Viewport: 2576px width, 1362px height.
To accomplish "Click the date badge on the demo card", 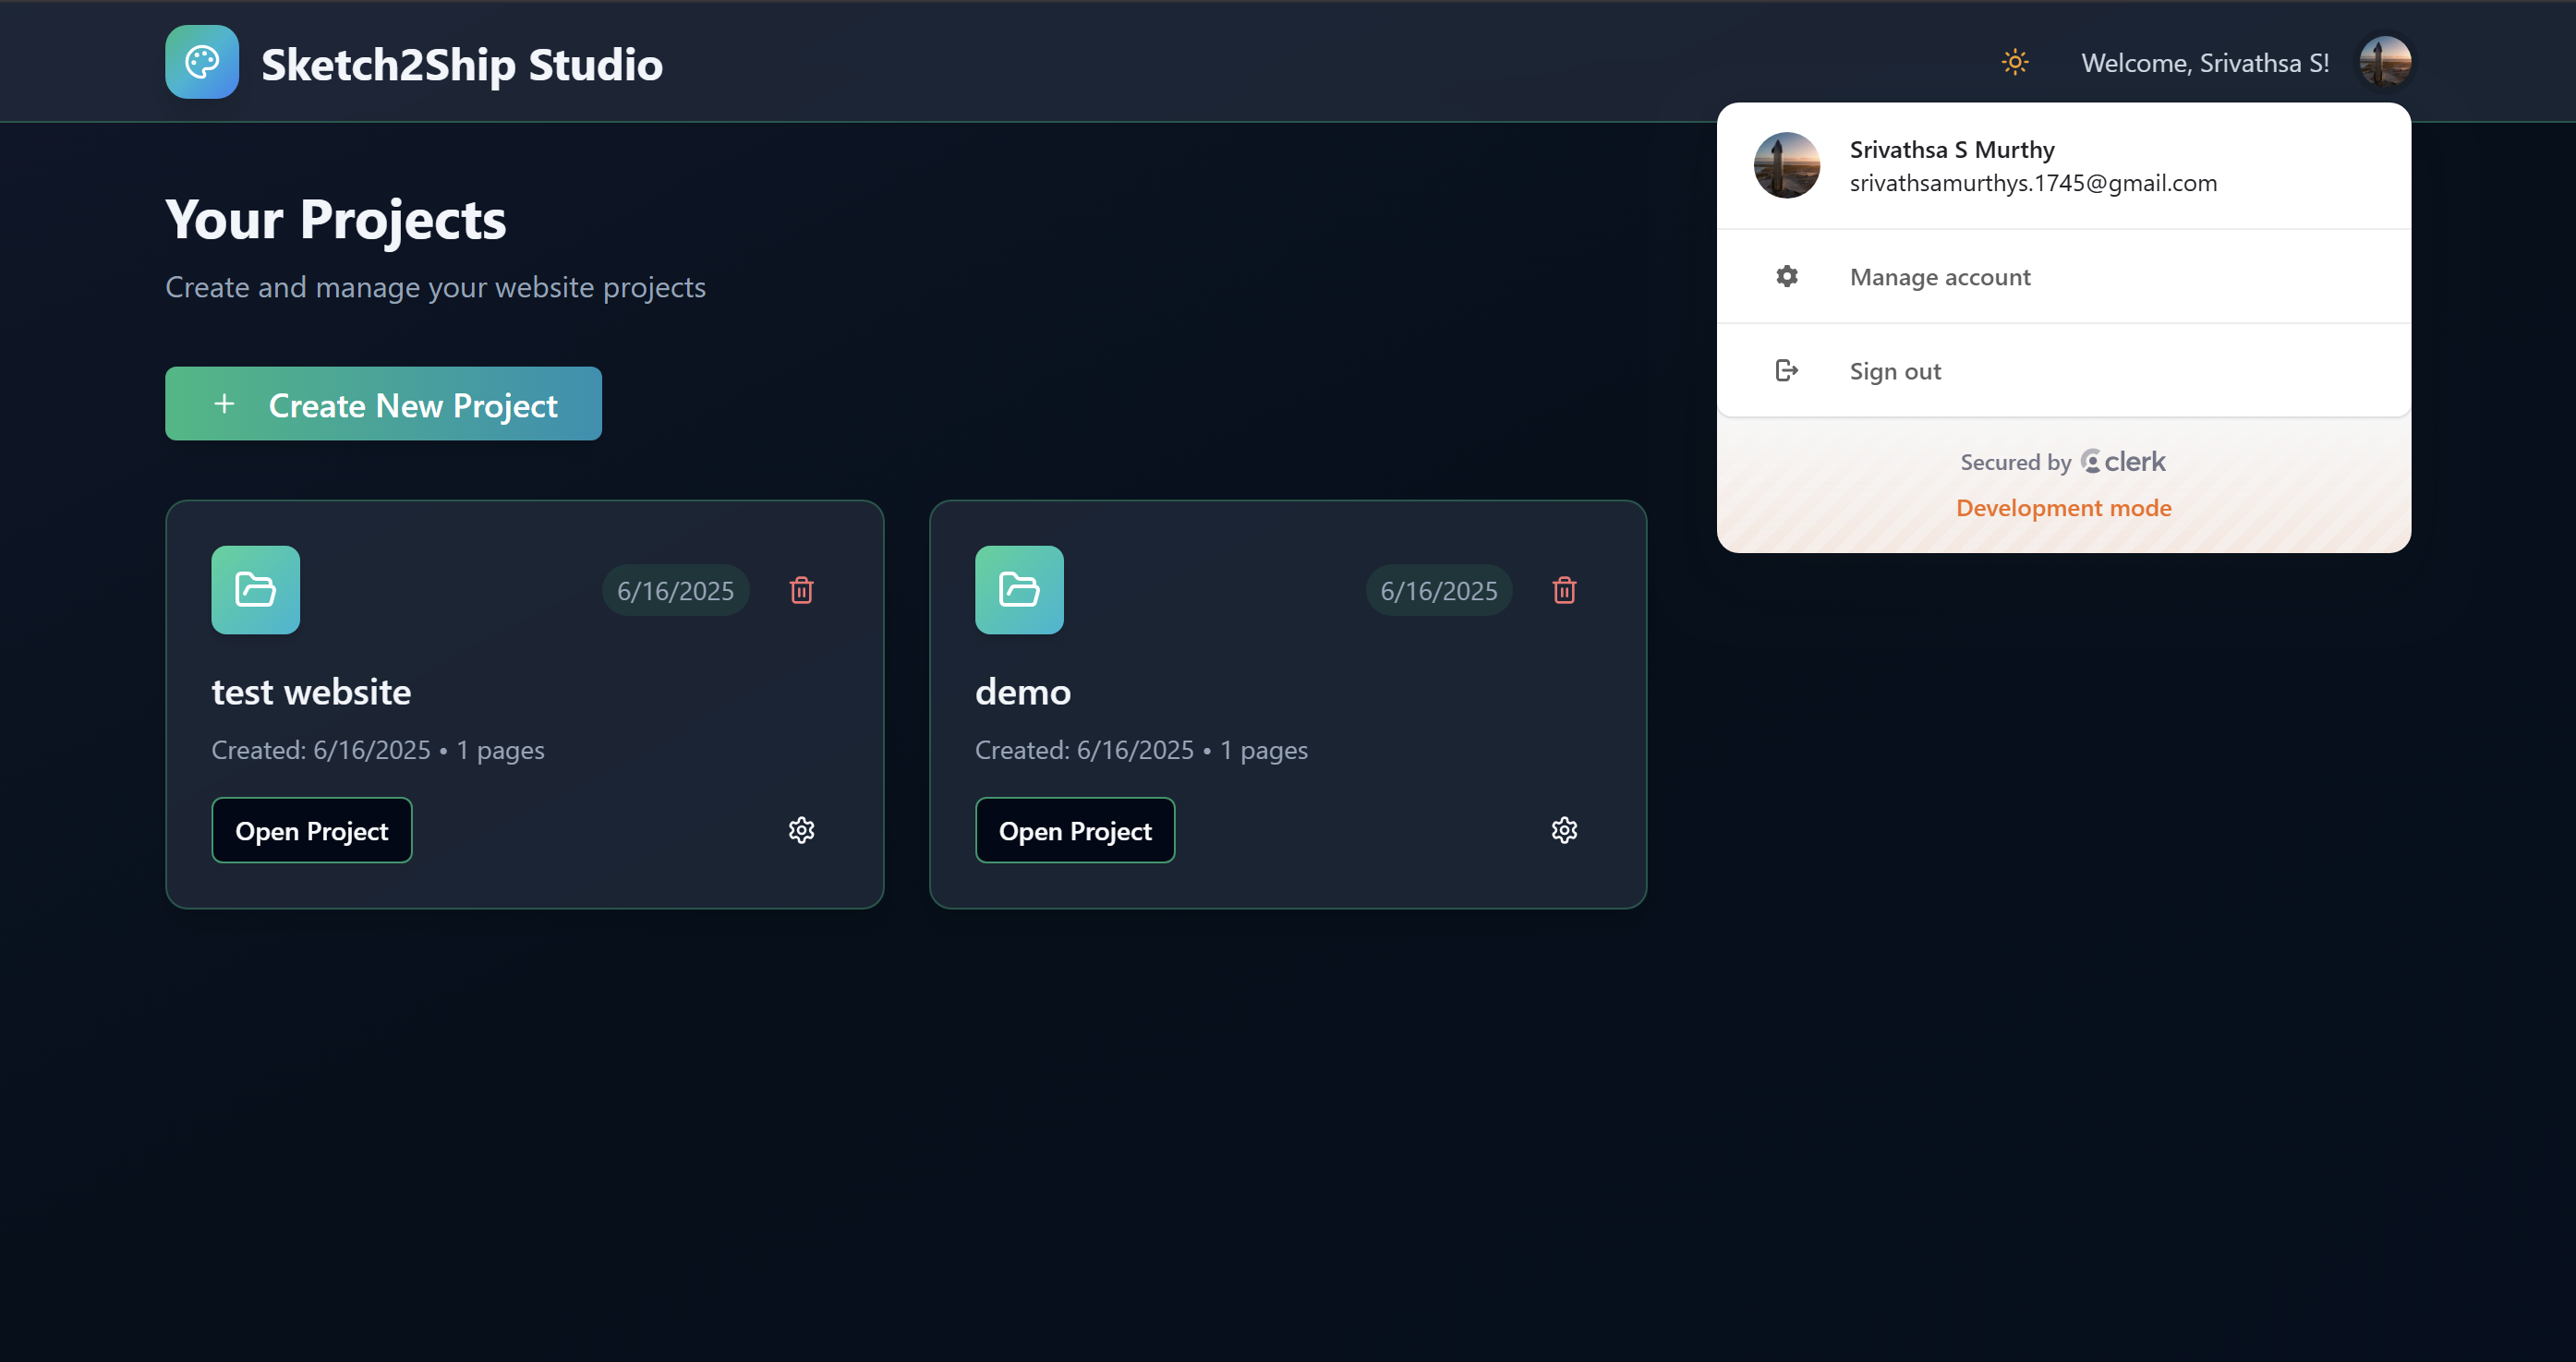I will click(1438, 590).
